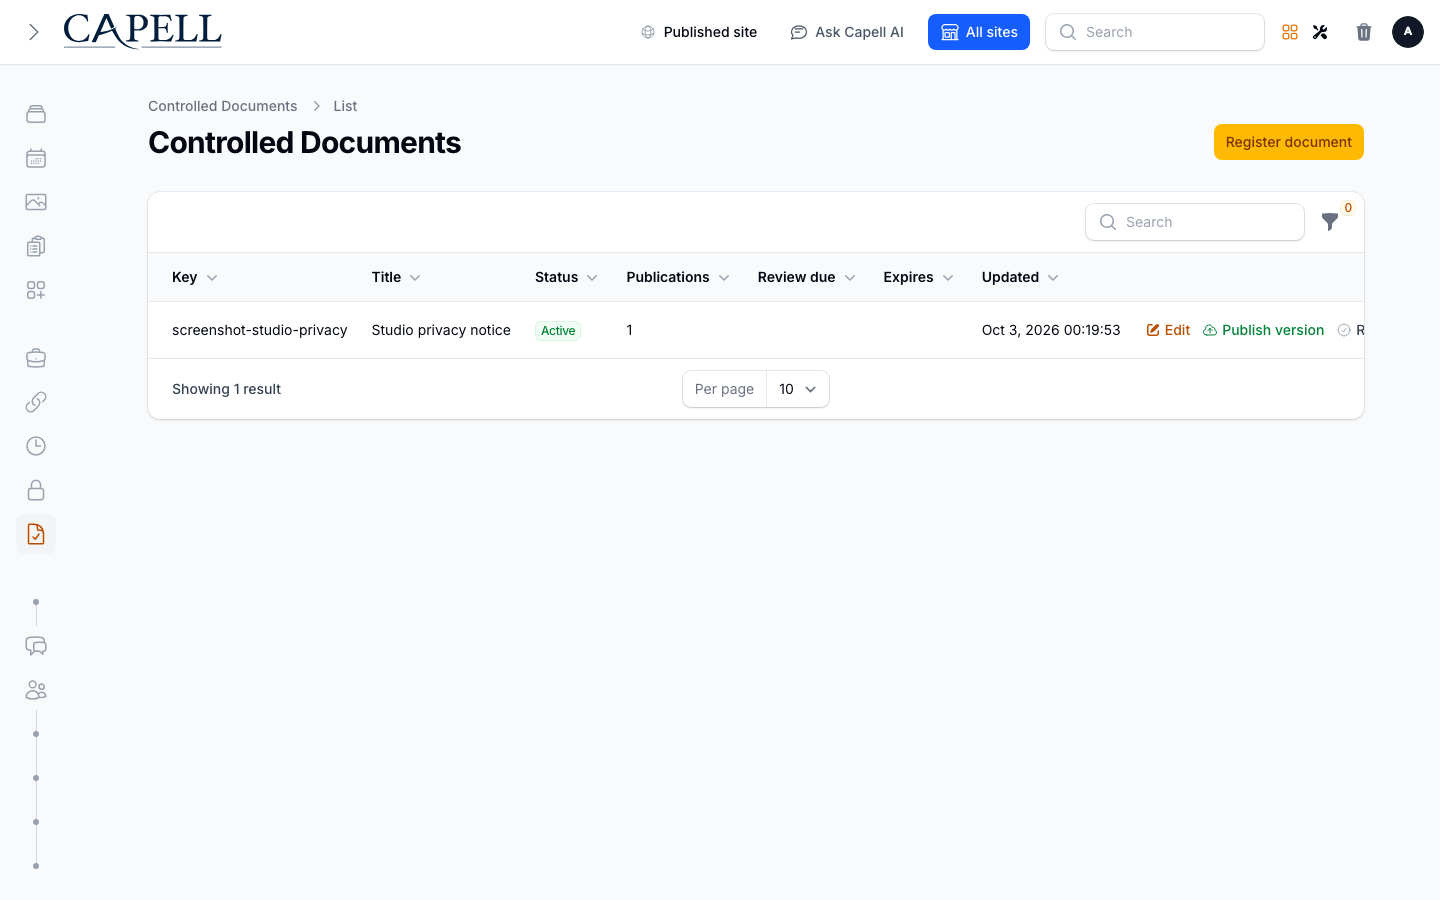The image size is (1440, 900).
Task: Expand the sidebar with the top-left chevron
Action: (x=34, y=32)
